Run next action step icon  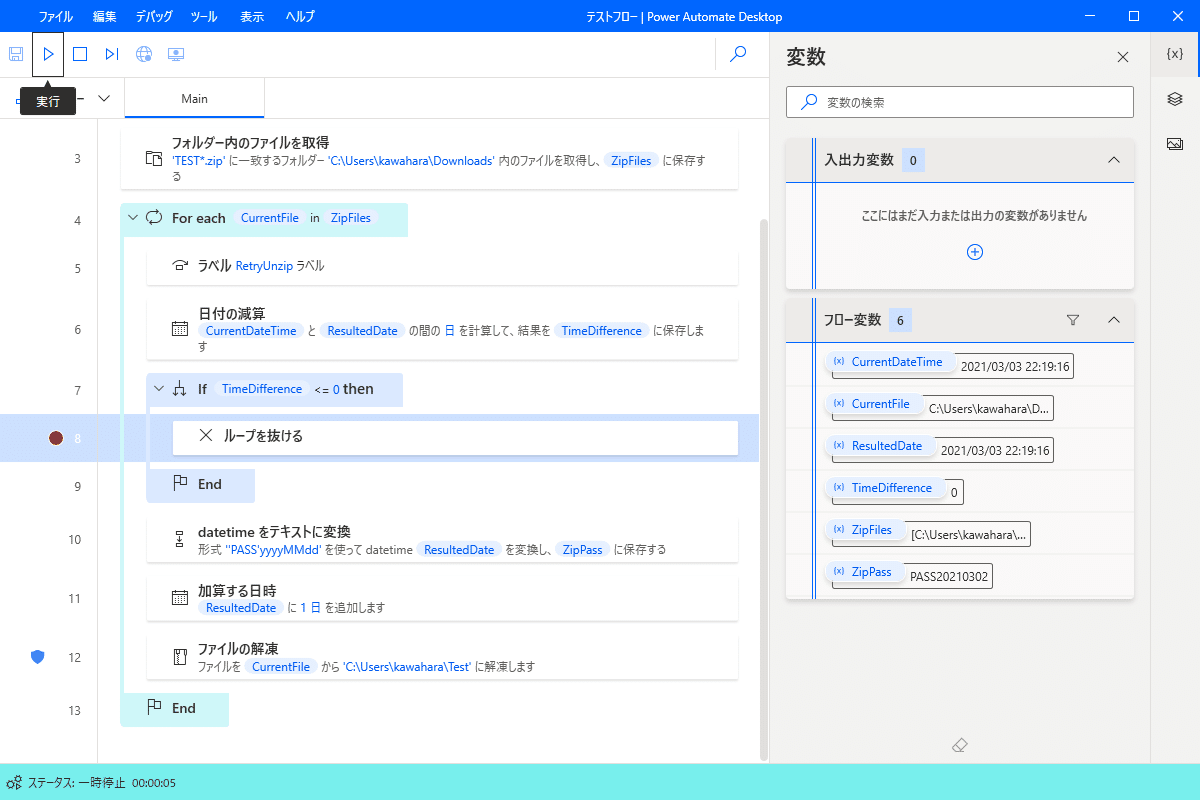pyautogui.click(x=112, y=54)
